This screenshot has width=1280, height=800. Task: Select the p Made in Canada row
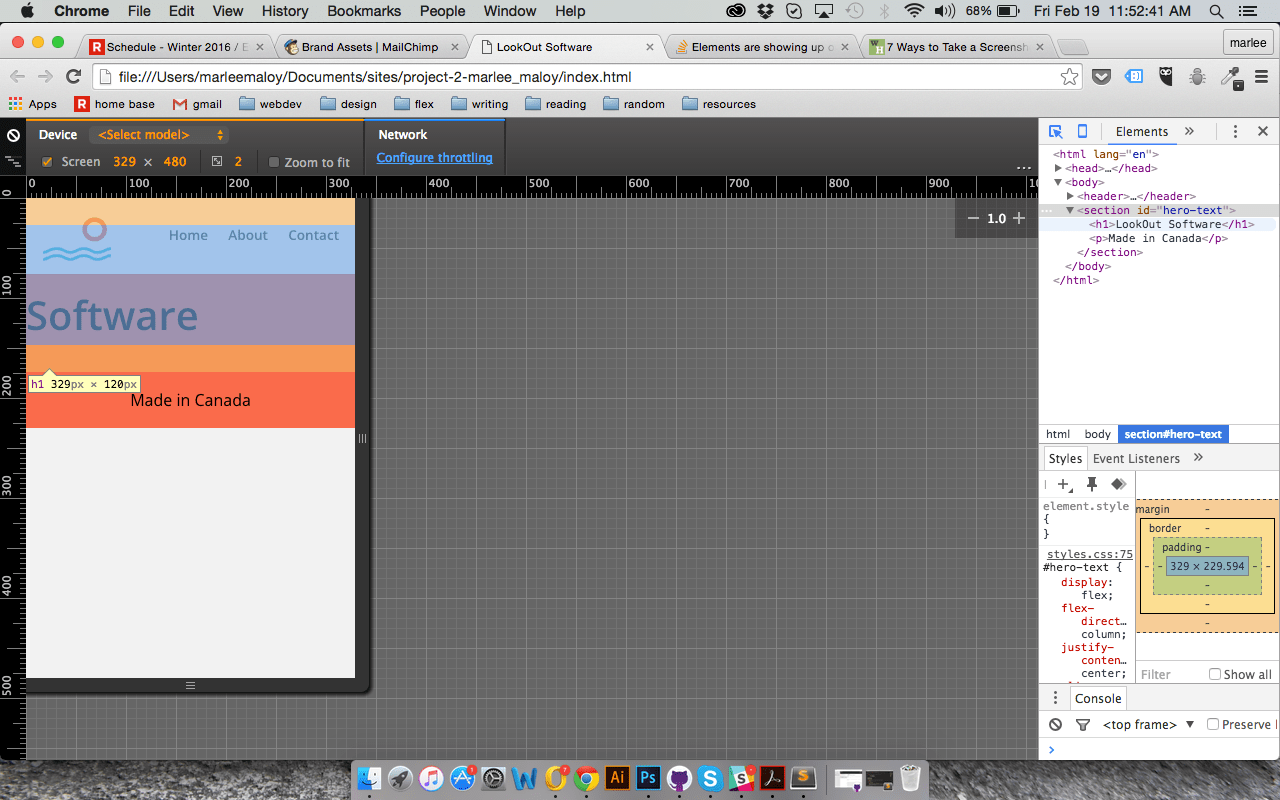1156,238
